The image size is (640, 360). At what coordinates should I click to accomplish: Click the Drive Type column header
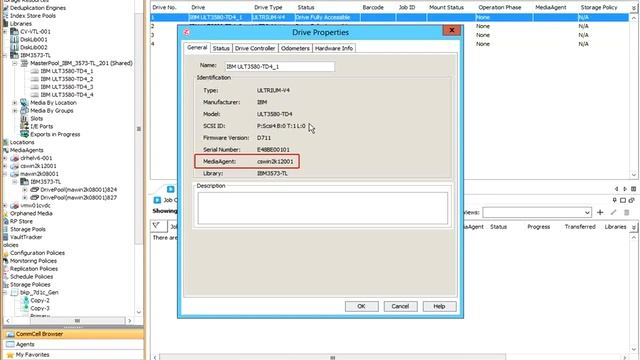268,7
